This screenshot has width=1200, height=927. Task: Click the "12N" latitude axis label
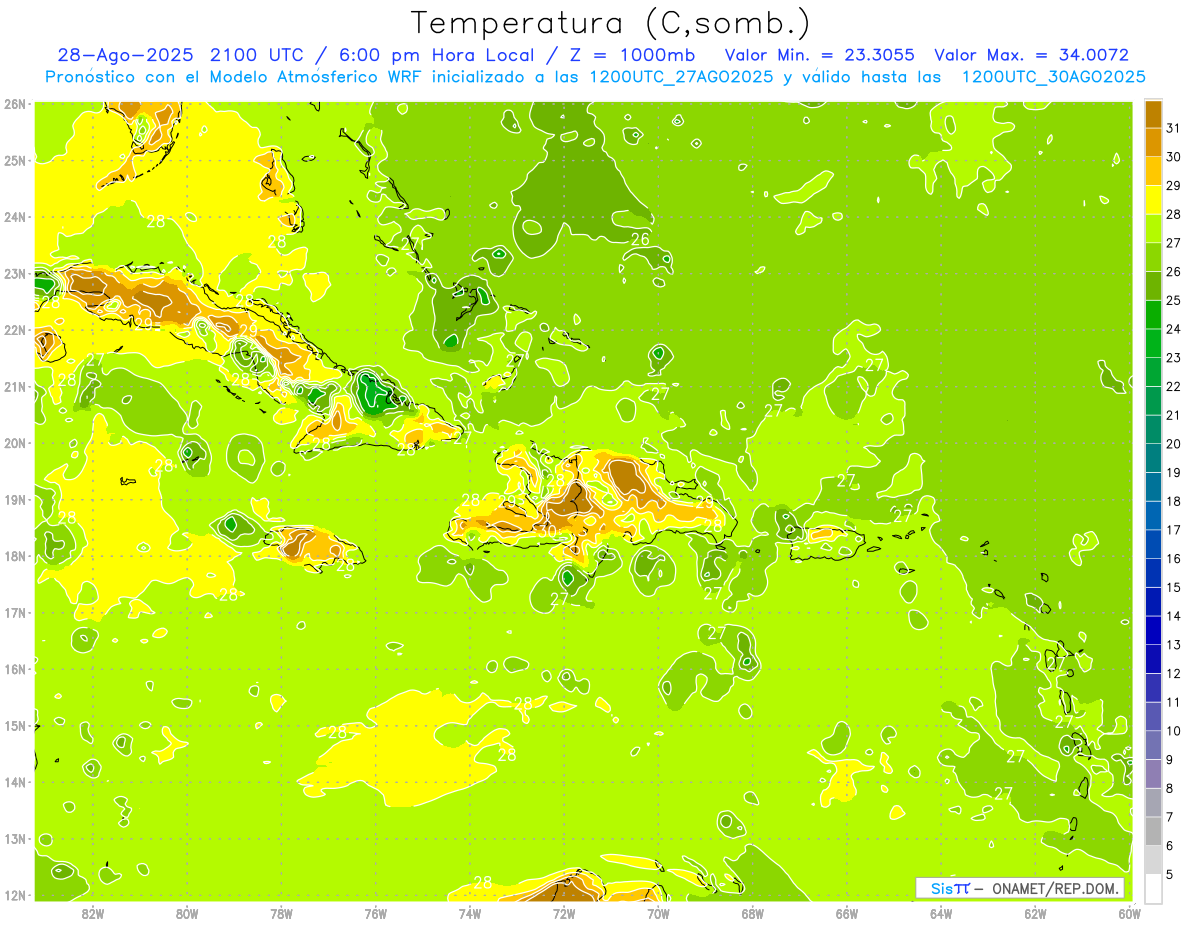coord(14,895)
